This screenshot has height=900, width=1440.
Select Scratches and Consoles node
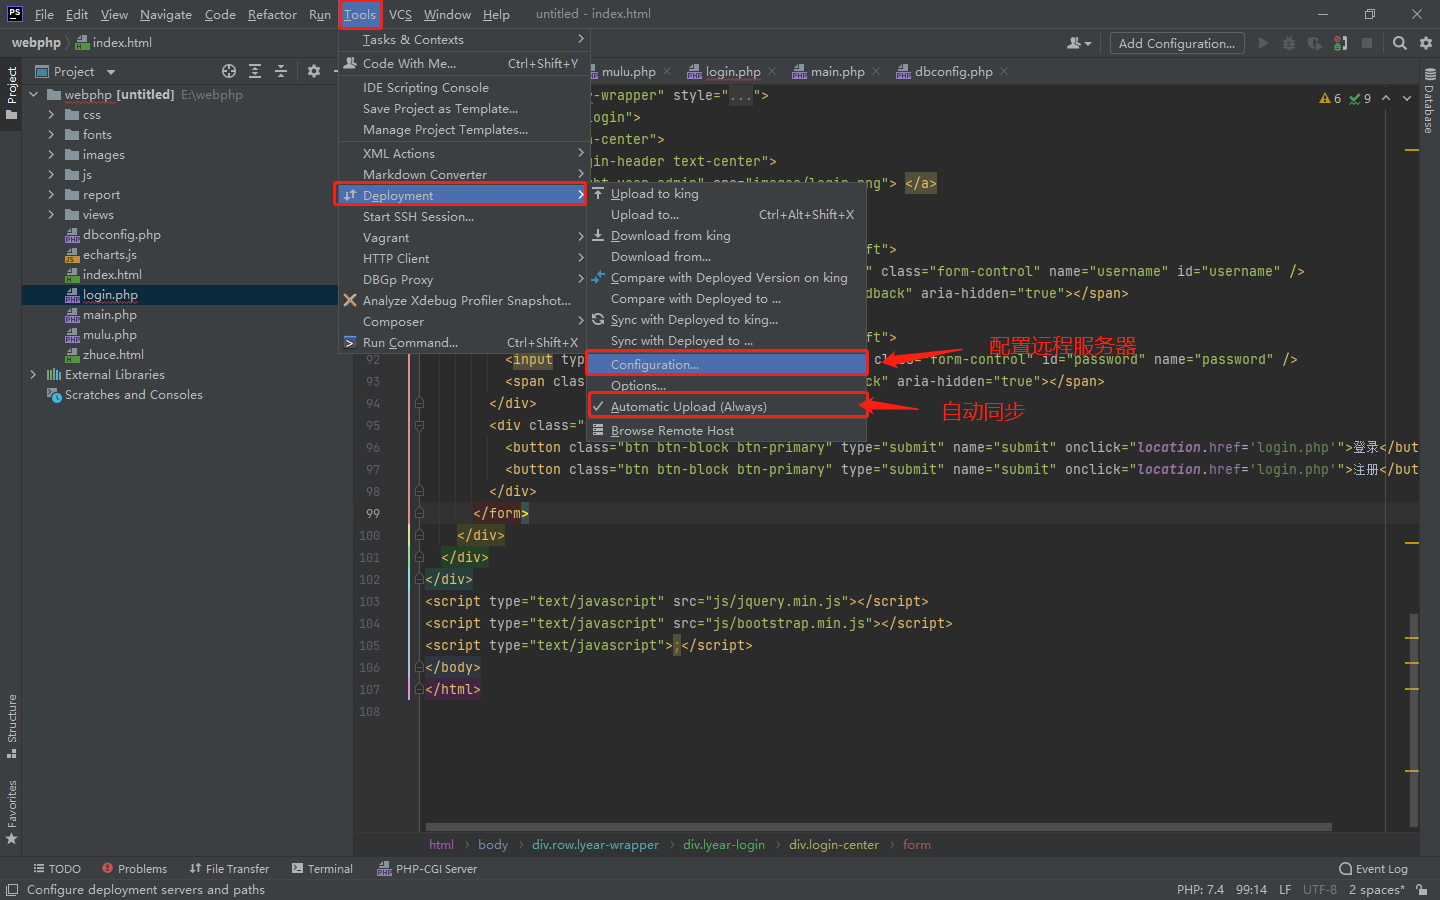[125, 394]
